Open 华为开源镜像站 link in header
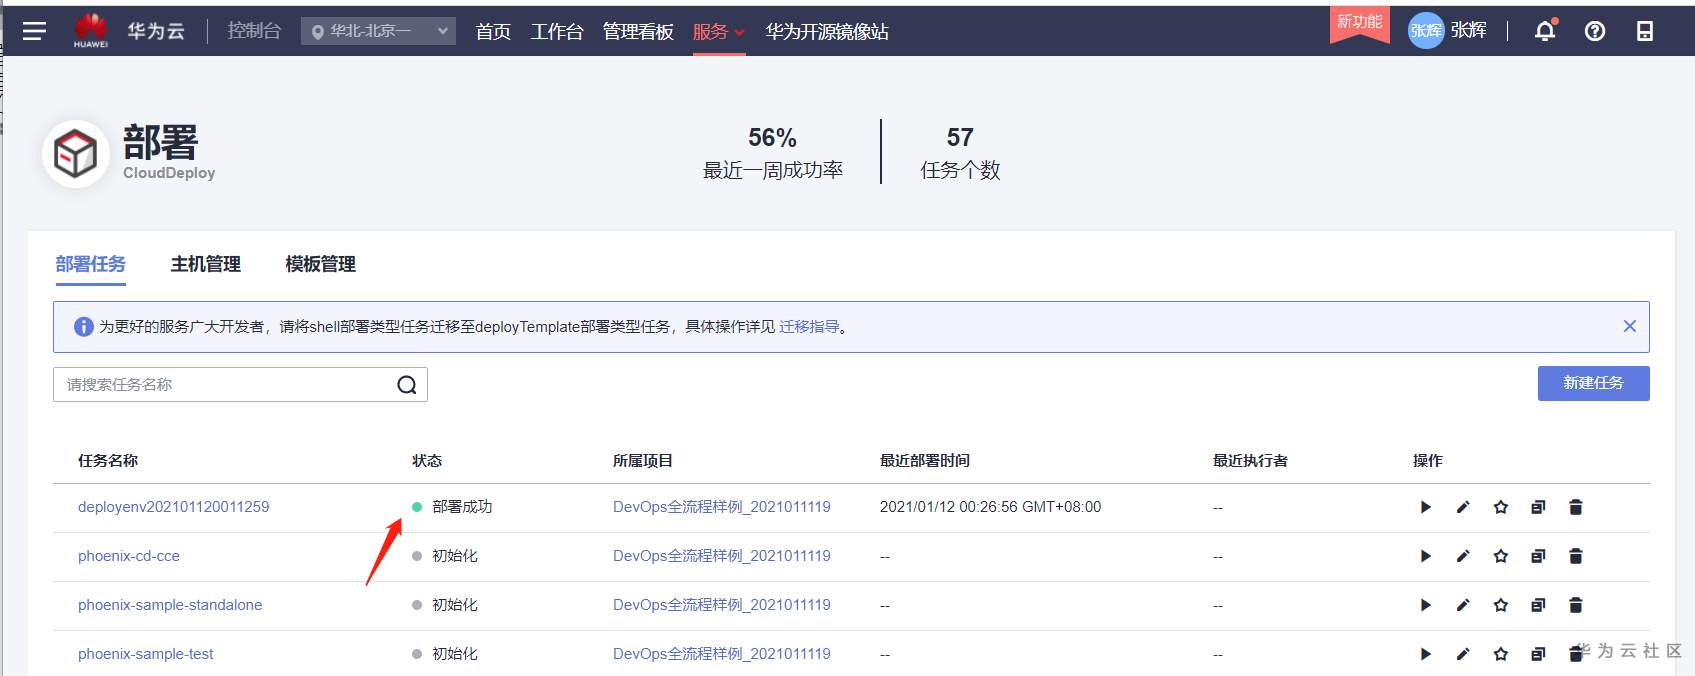 click(827, 31)
